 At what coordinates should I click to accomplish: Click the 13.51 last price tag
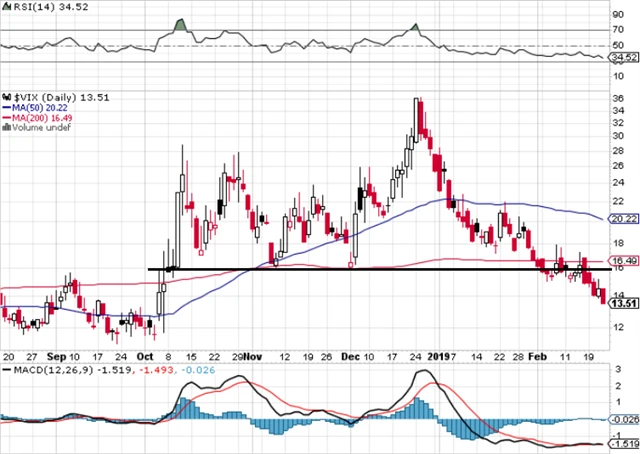coord(623,304)
